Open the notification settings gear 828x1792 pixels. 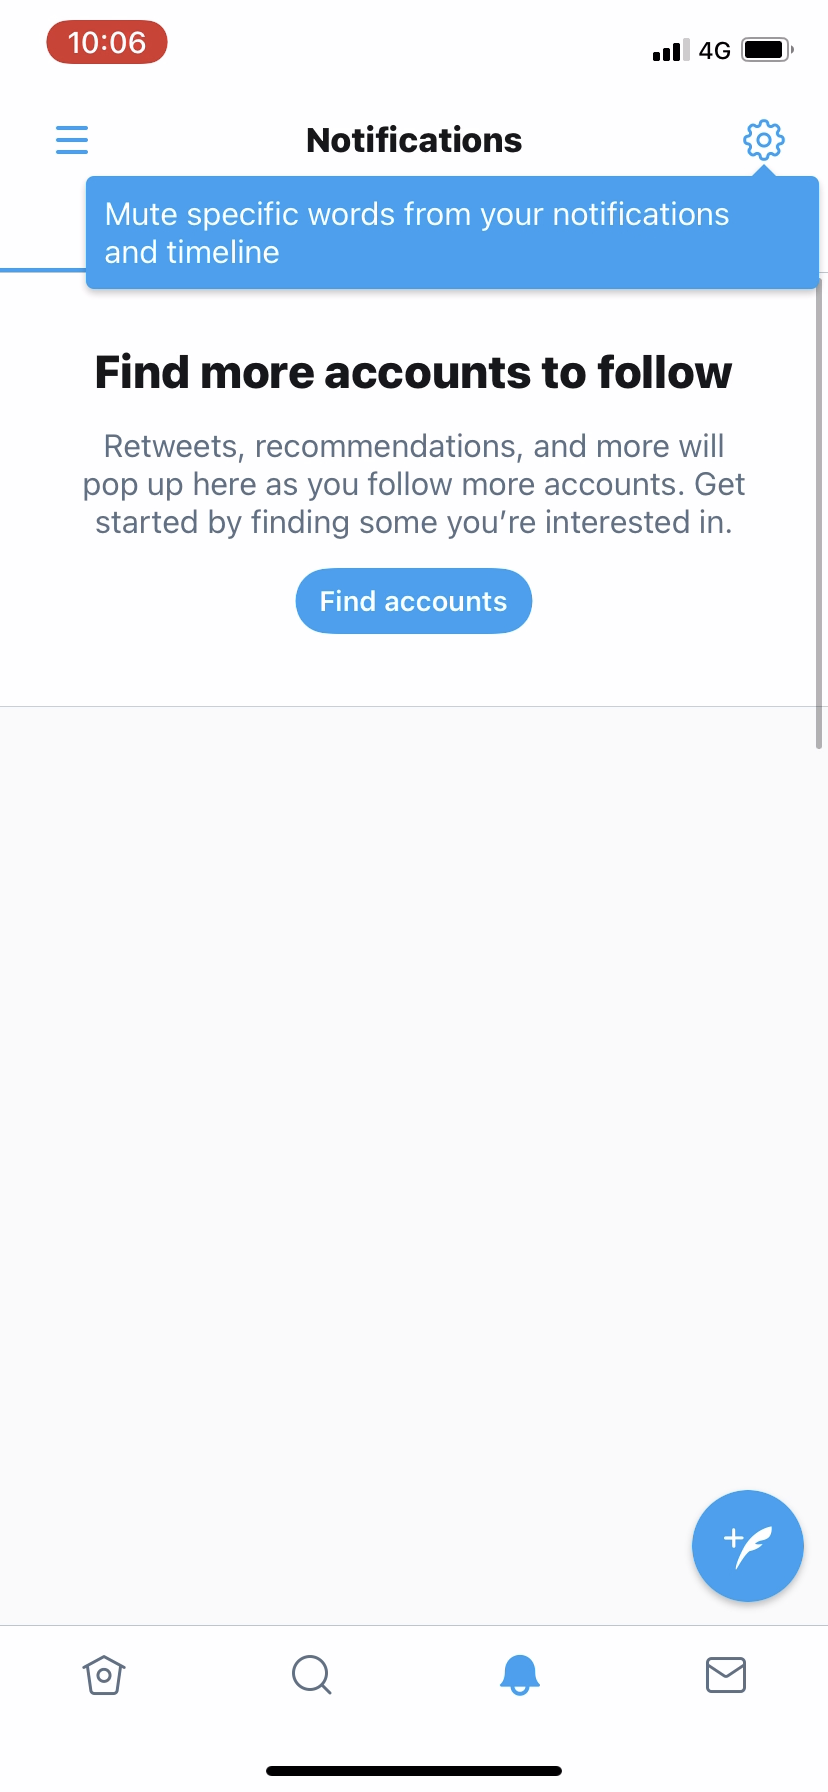click(x=763, y=139)
